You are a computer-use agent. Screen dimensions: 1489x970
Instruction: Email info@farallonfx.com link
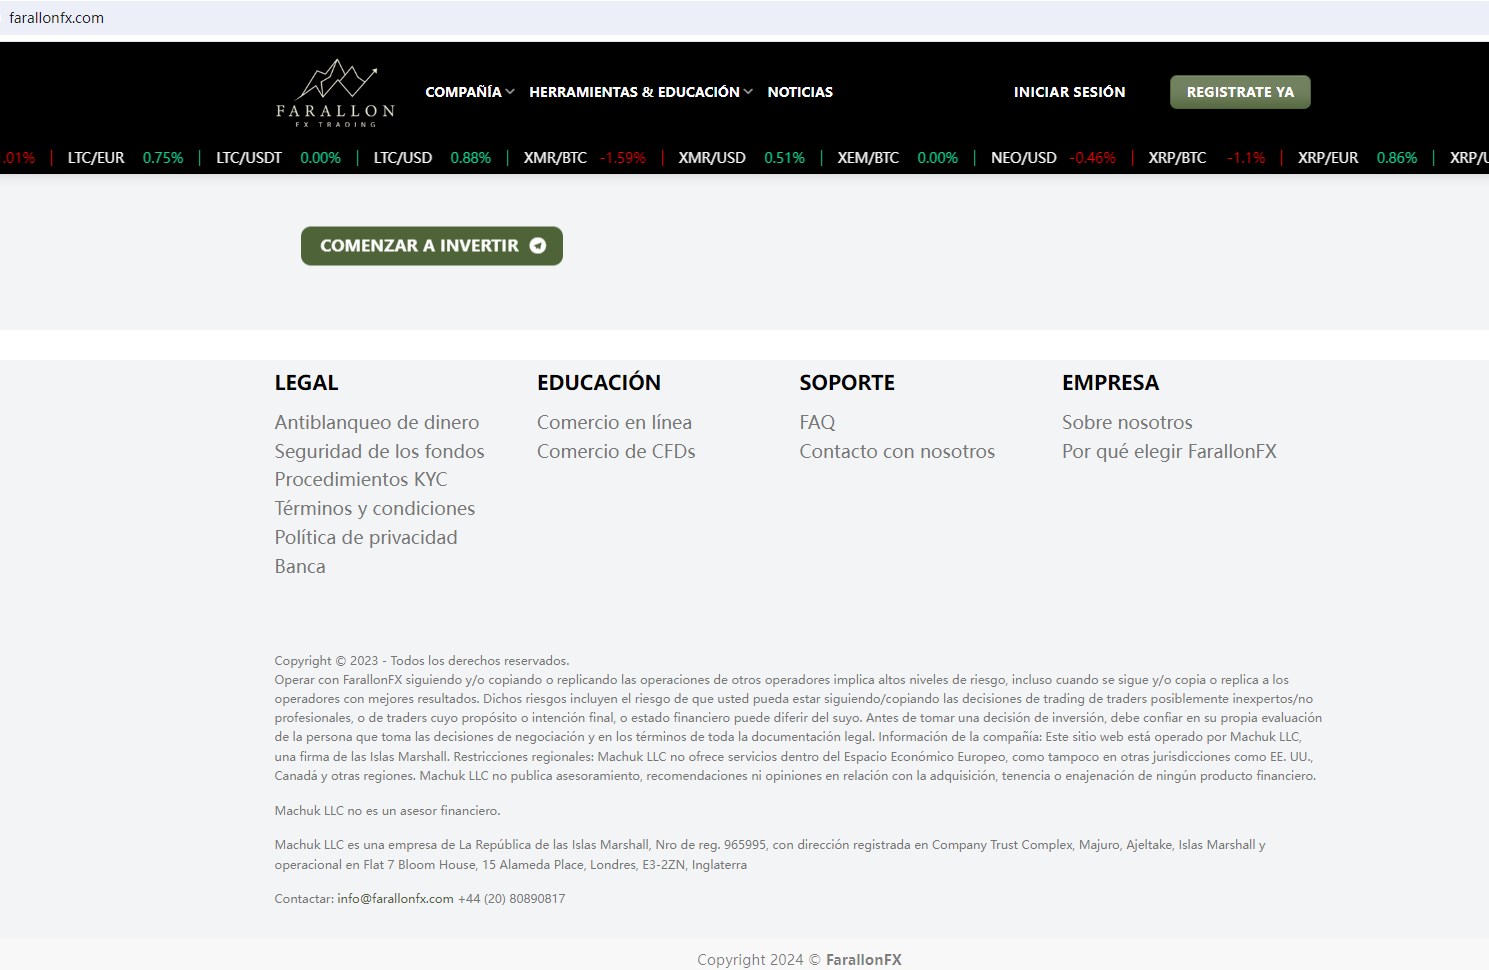coord(395,899)
